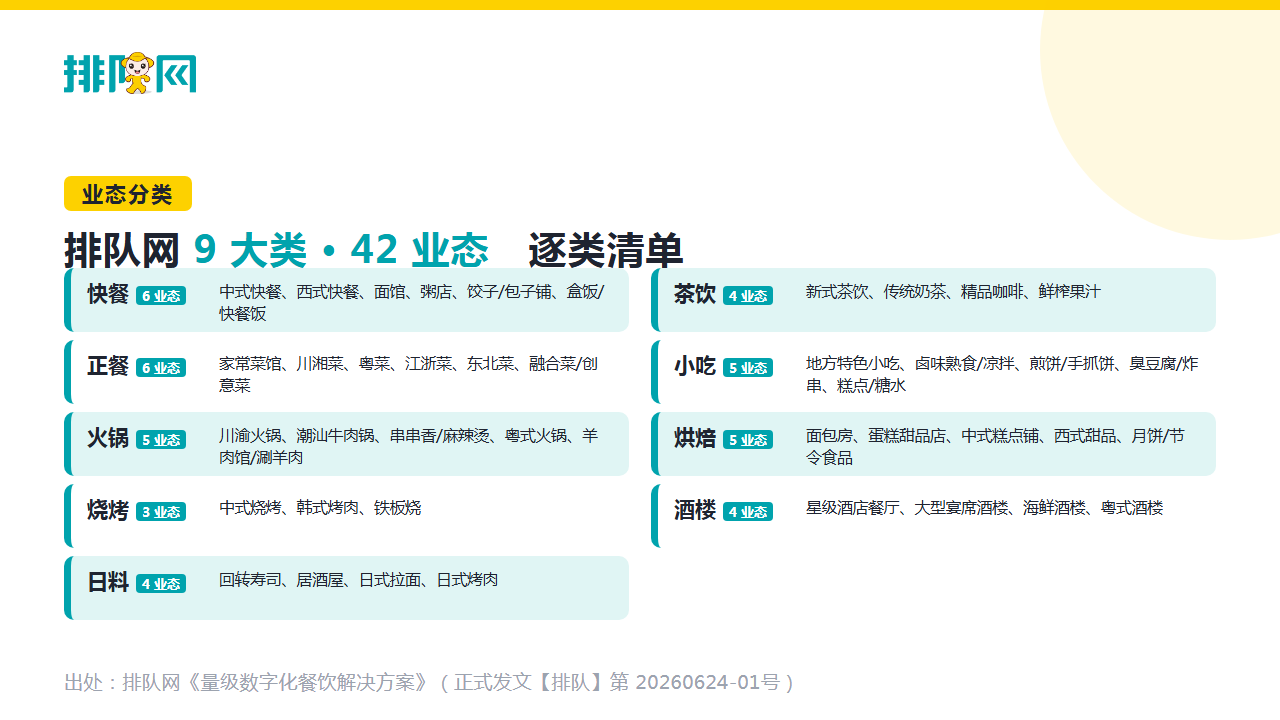The height and width of the screenshot is (720, 1280).
Task: Click the 烘焙 category title
Action: click(x=695, y=439)
